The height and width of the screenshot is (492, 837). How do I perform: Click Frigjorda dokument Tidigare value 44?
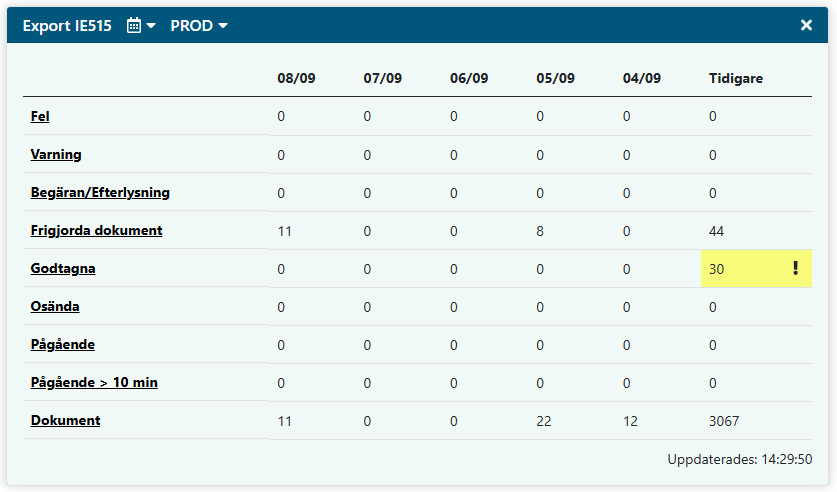coord(717,231)
